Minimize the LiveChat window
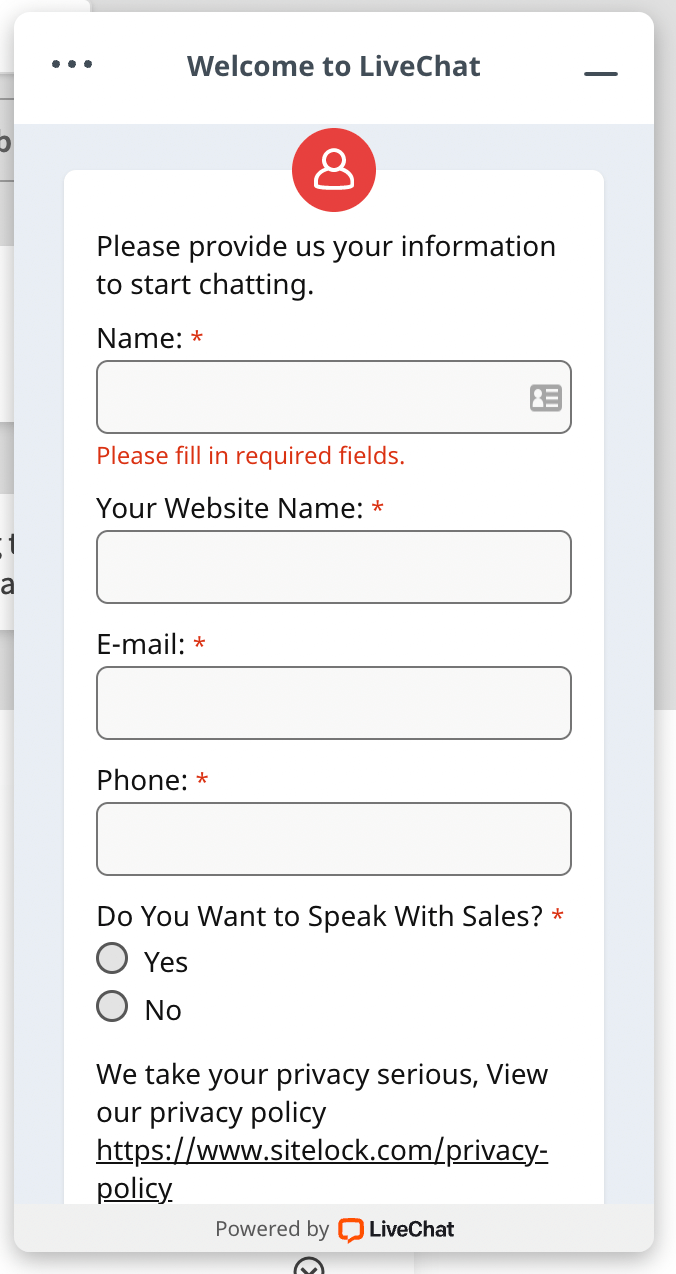The height and width of the screenshot is (1274, 676). pyautogui.click(x=601, y=74)
